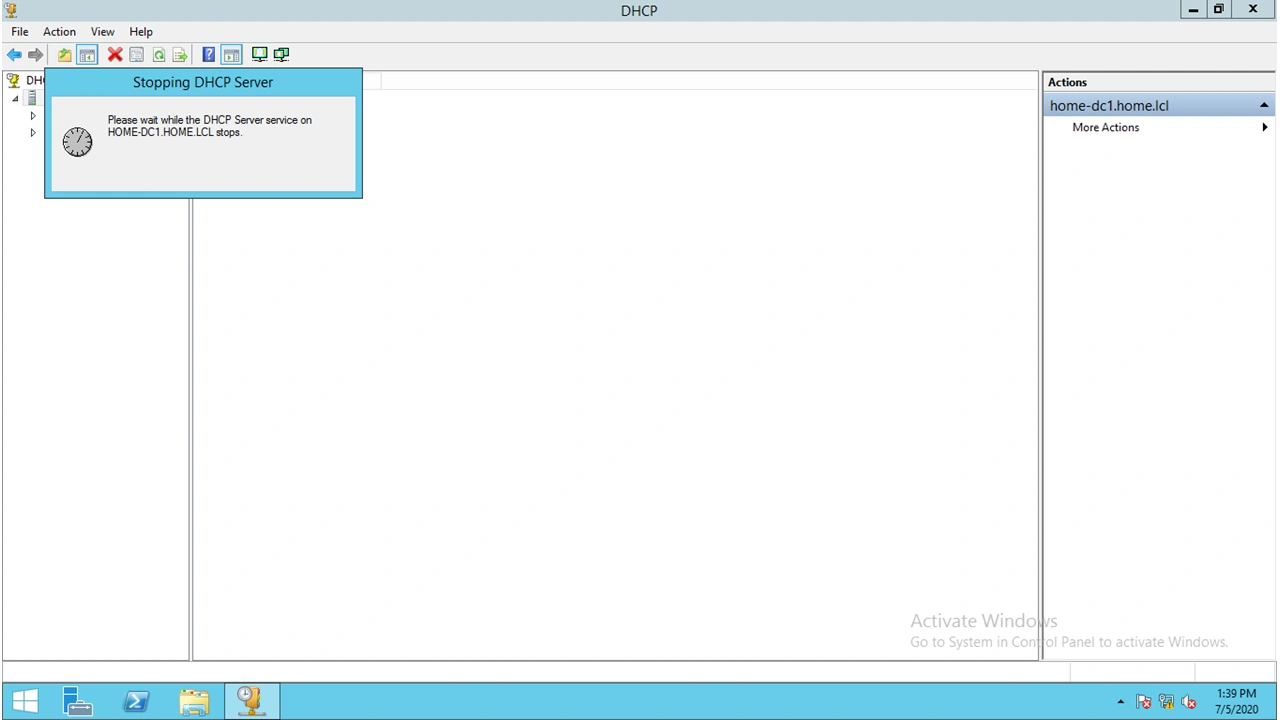Image resolution: width=1280 pixels, height=720 pixels.
Task: Close the DHCP window
Action: [1254, 10]
